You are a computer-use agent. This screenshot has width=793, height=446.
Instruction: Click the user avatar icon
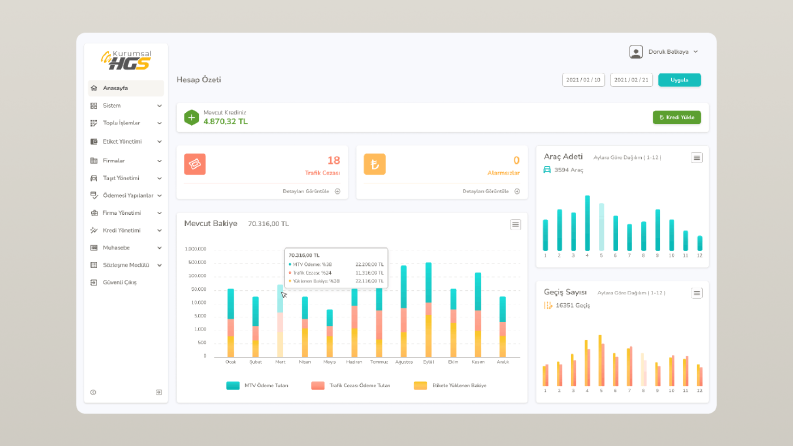coord(636,52)
